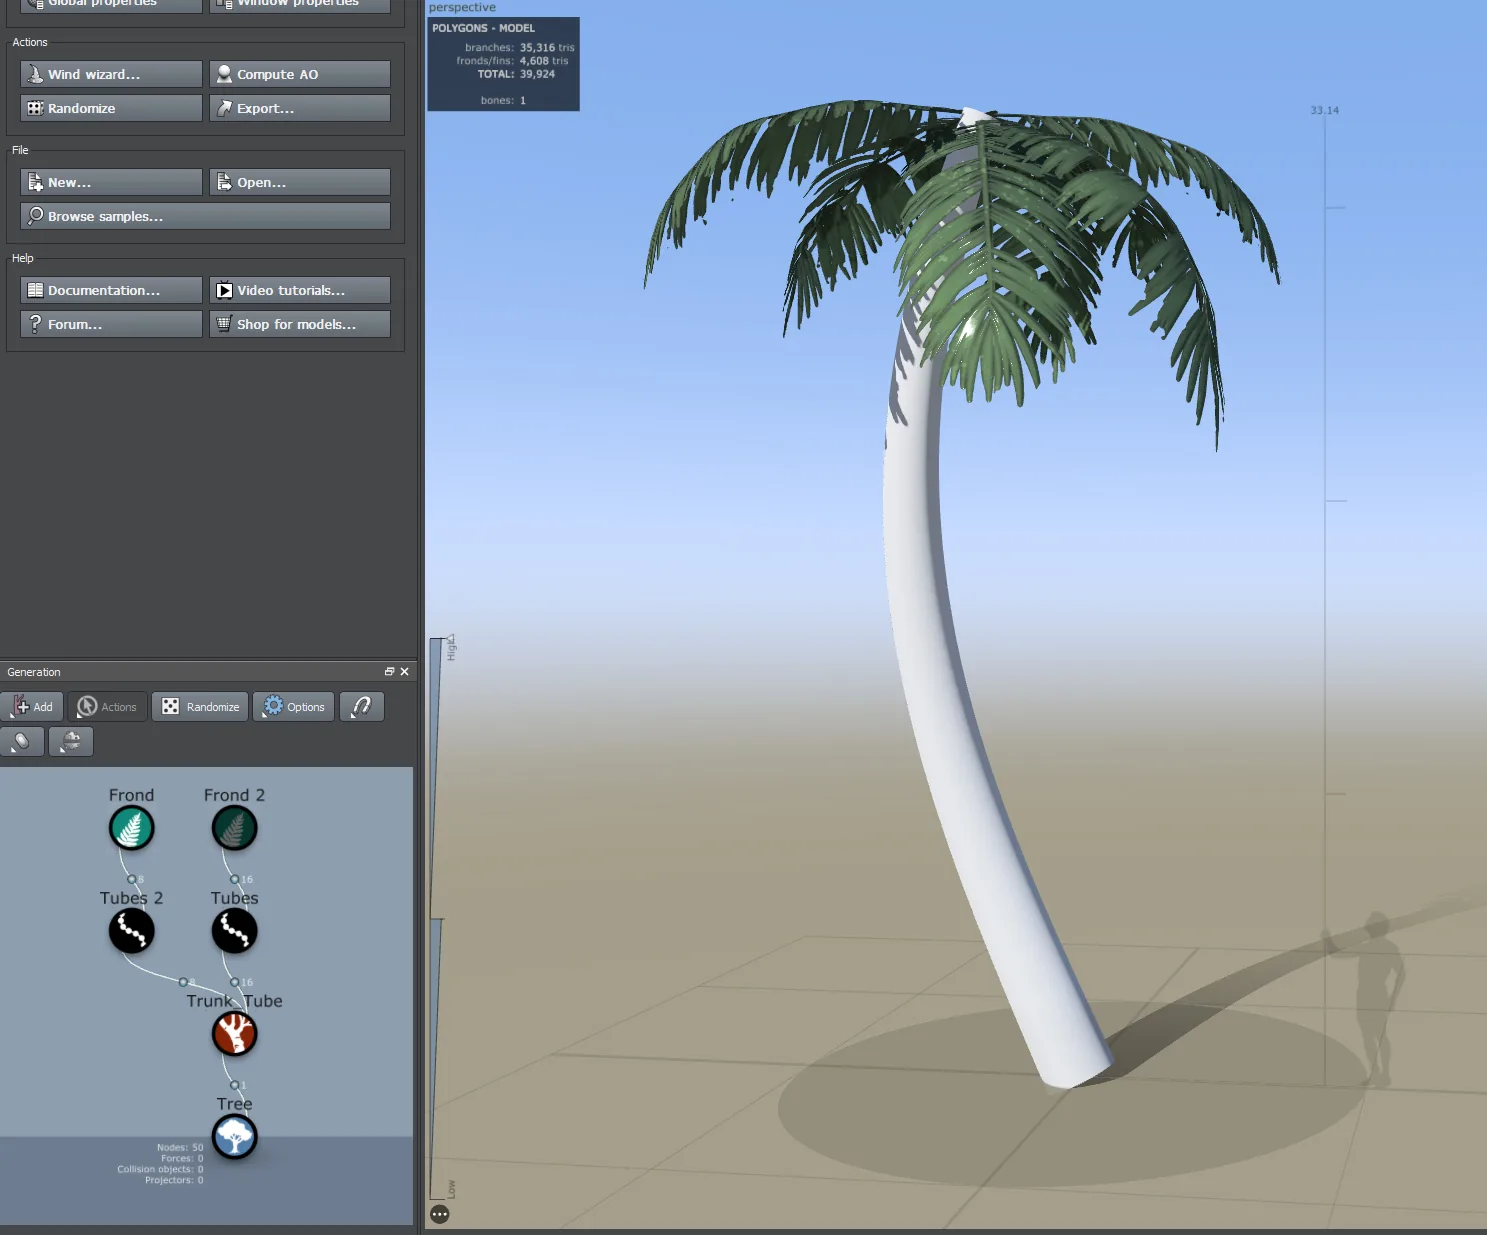Click Window properties button
The image size is (1487, 1235).
point(300,5)
